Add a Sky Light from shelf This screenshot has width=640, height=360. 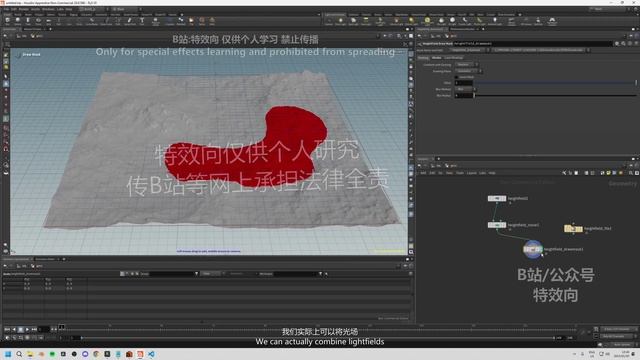pos(441,21)
